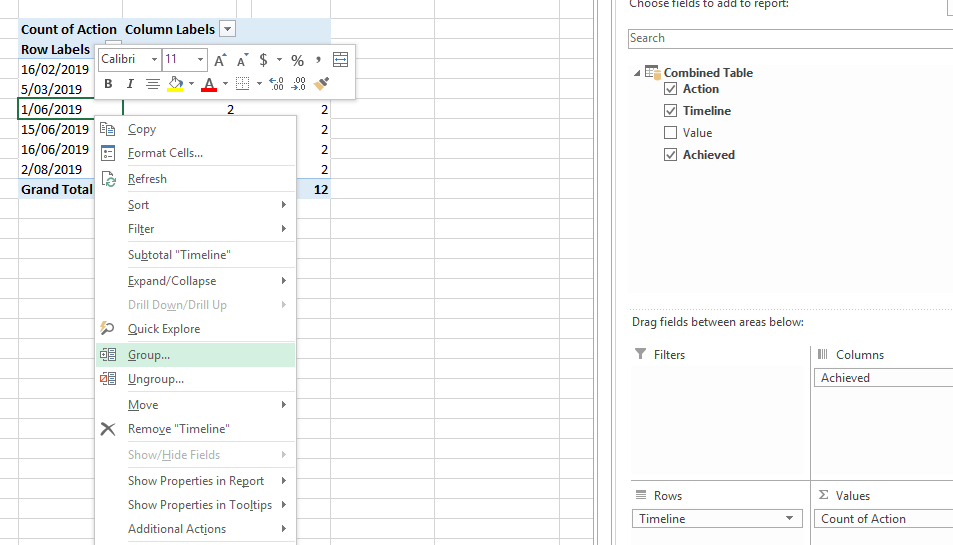Click Count of Action in Values
The image size is (953, 545).
(x=884, y=519)
